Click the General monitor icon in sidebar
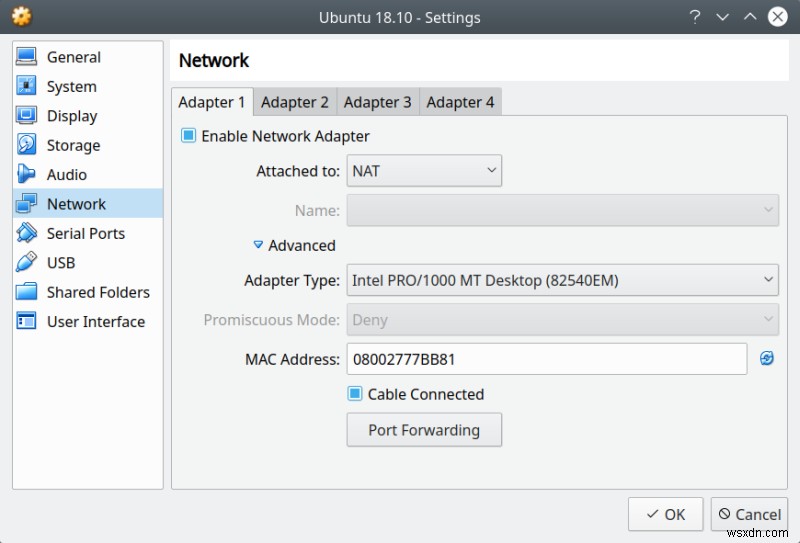 point(26,57)
